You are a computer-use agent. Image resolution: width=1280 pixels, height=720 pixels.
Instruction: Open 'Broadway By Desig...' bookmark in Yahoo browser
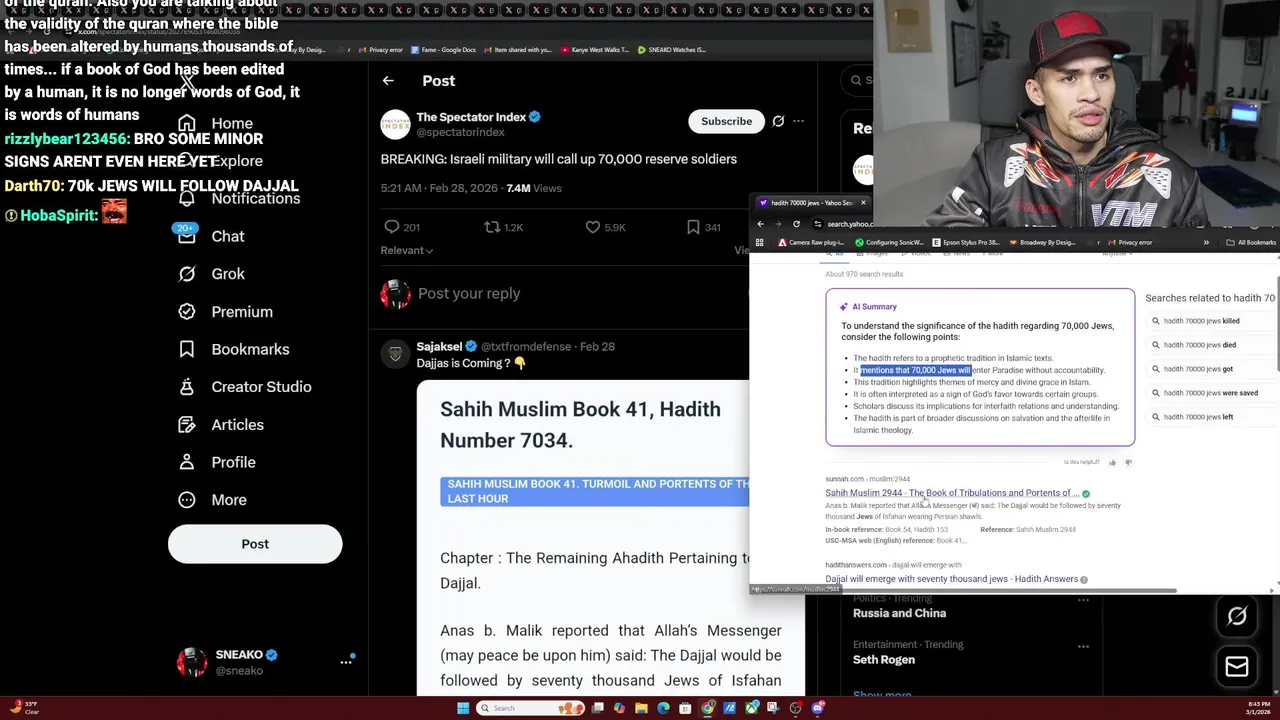(1041, 243)
